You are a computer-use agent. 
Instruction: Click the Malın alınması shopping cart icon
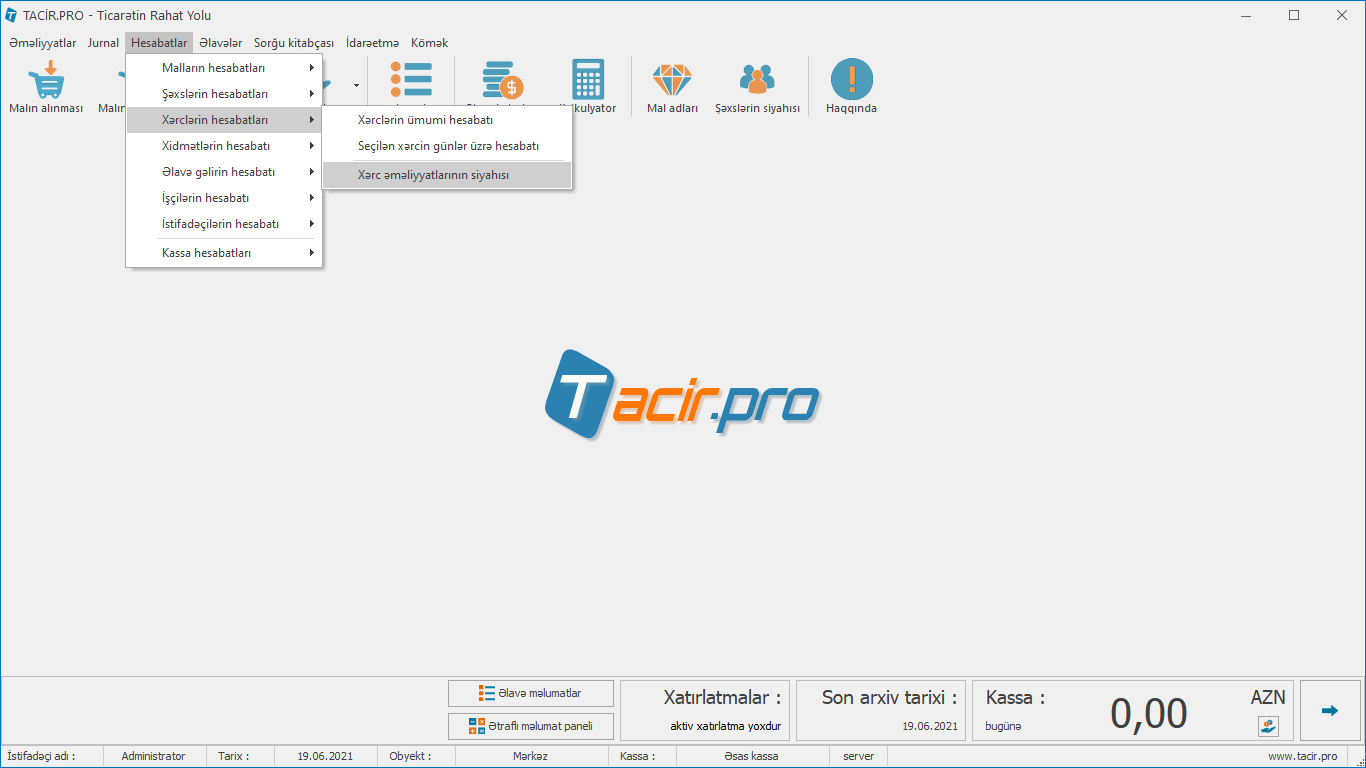[46, 80]
